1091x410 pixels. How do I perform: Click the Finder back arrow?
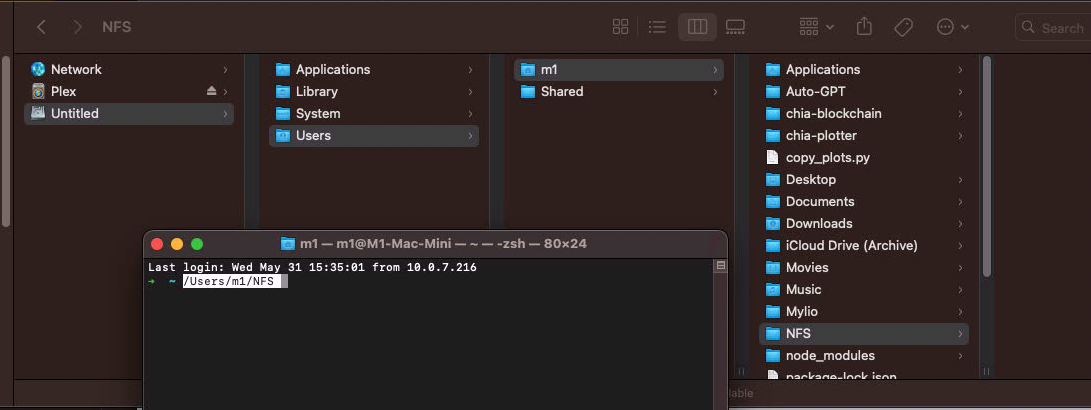(41, 27)
